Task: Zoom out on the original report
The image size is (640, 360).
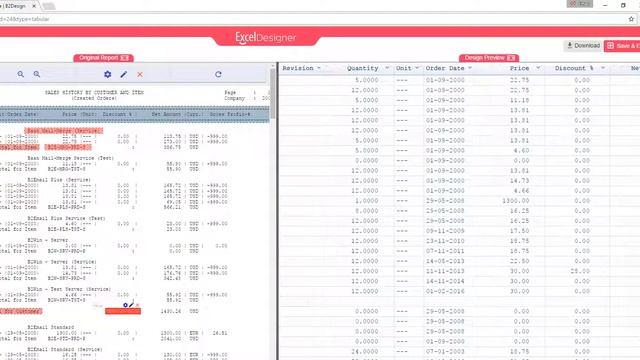Action: tap(37, 74)
